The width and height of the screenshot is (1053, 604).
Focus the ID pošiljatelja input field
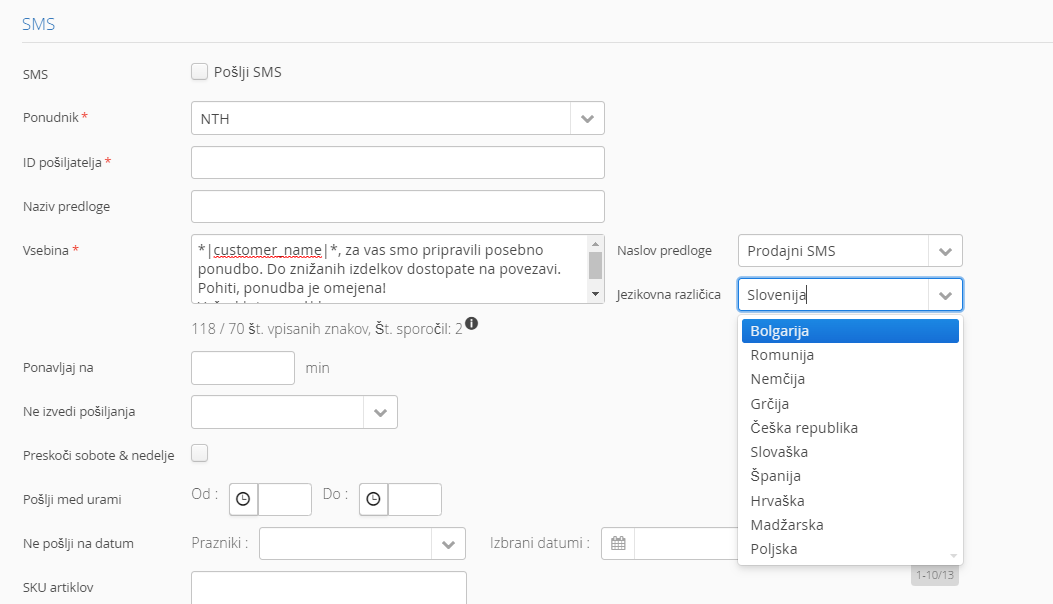398,163
